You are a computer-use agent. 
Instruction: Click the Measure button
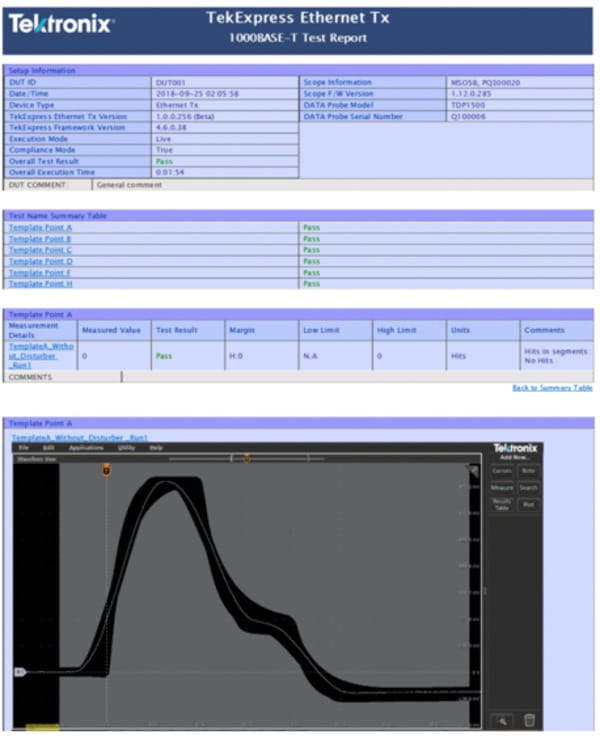coord(501,487)
